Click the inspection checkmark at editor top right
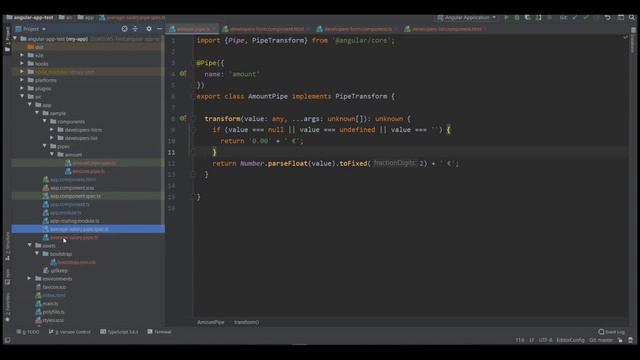The height and width of the screenshot is (360, 640). [x=625, y=37]
